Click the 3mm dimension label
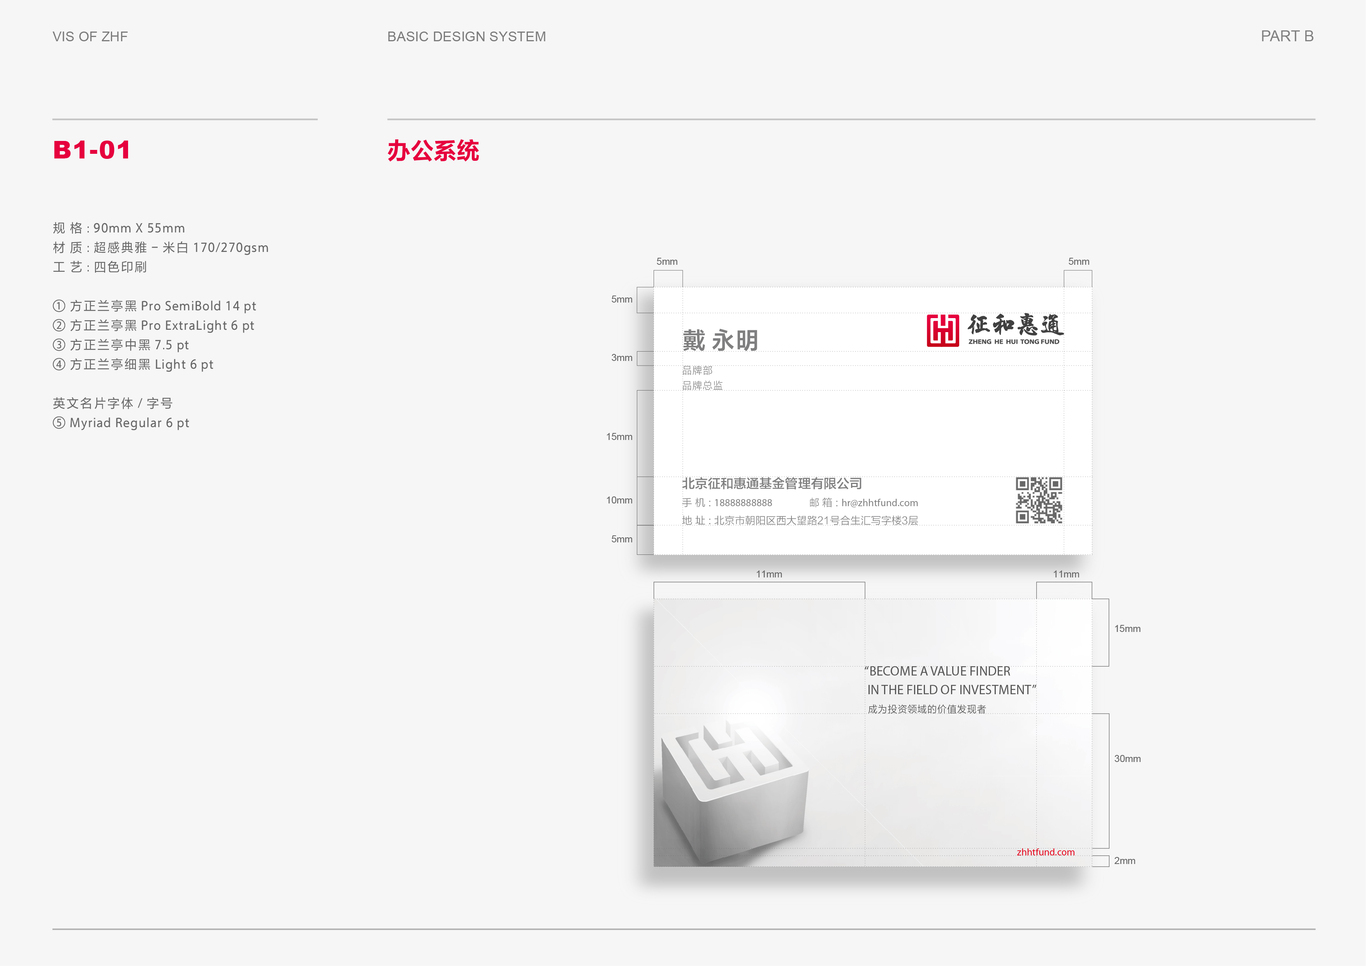The image size is (1366, 966). [x=622, y=357]
